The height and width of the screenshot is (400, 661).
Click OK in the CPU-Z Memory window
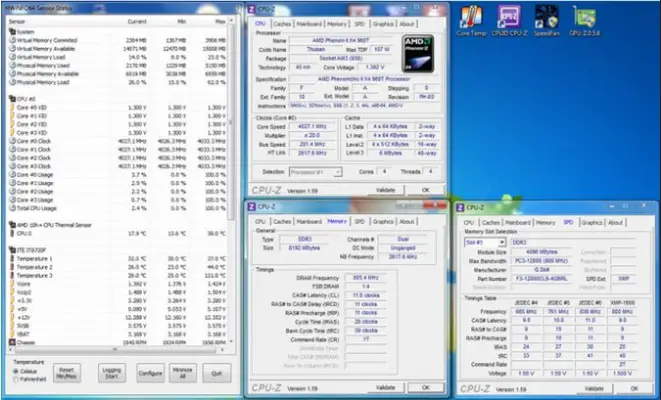coord(425,387)
